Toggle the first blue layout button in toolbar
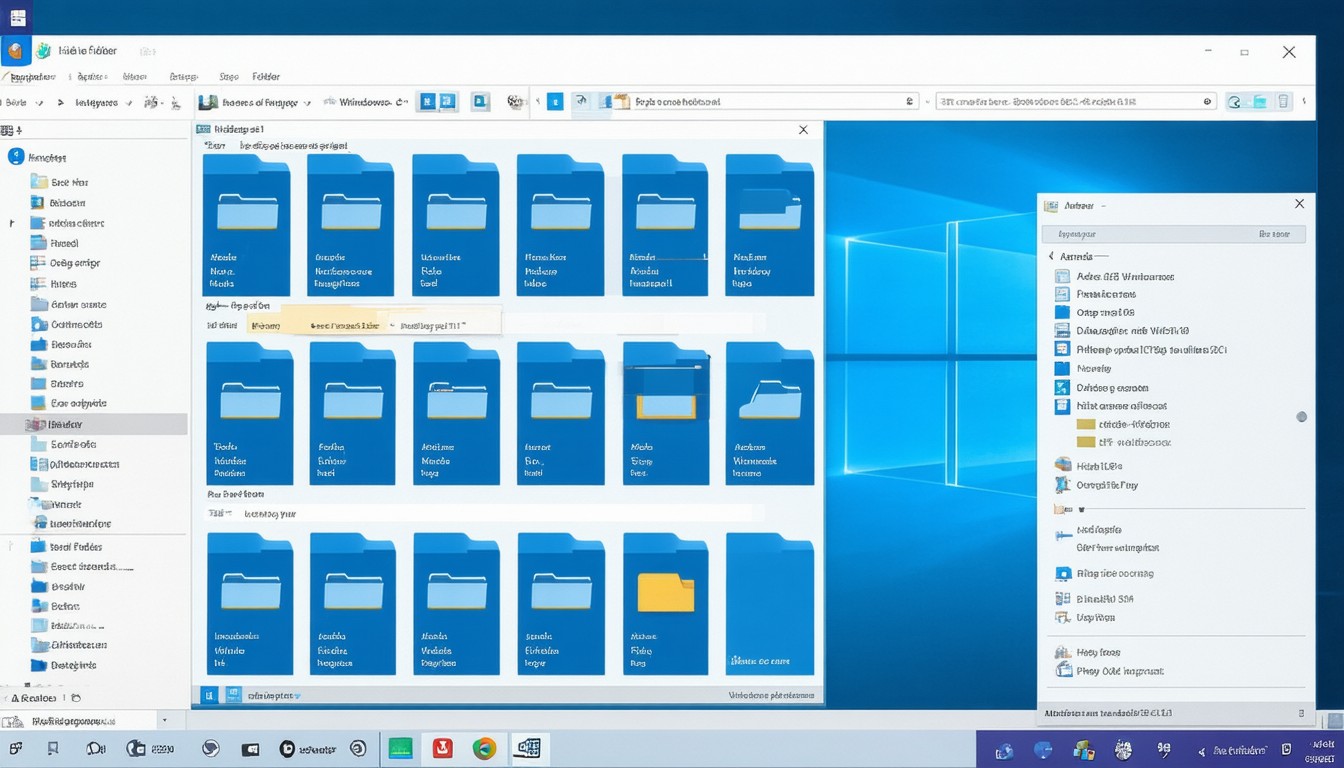The image size is (1344, 768). 427,101
